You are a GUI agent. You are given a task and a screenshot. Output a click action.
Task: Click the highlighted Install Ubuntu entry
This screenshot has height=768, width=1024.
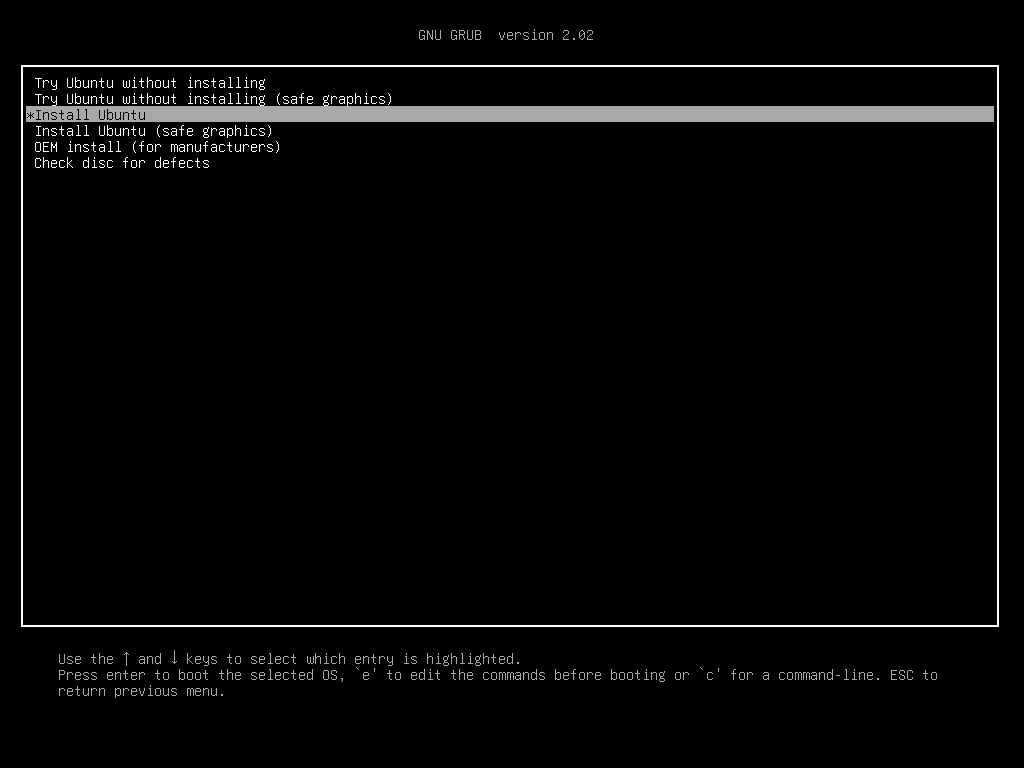click(x=90, y=115)
